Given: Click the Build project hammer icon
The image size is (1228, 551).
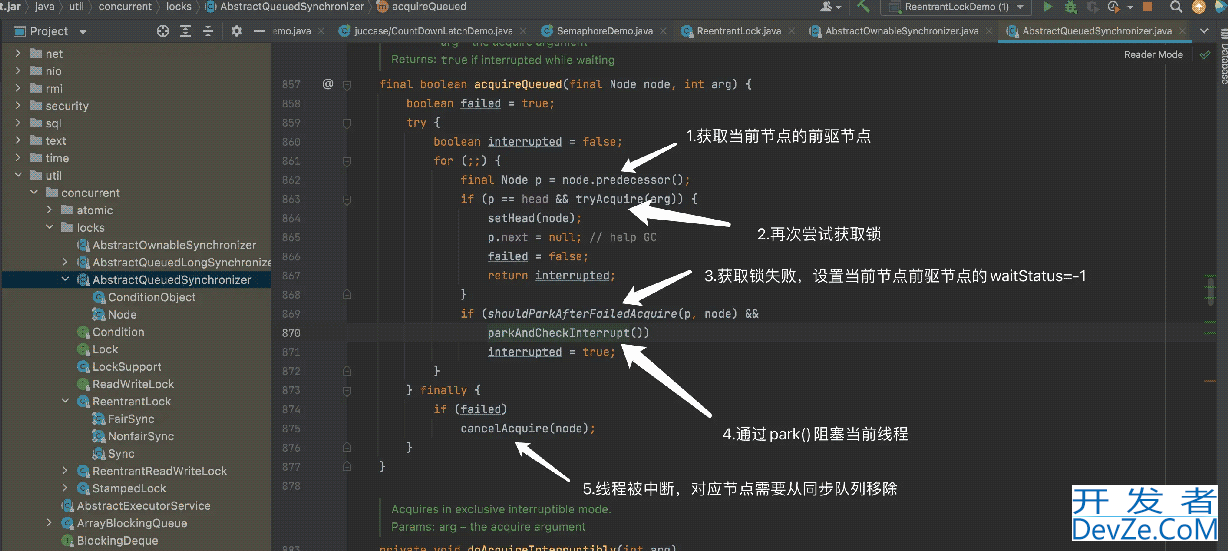Looking at the screenshot, I should point(862,7).
